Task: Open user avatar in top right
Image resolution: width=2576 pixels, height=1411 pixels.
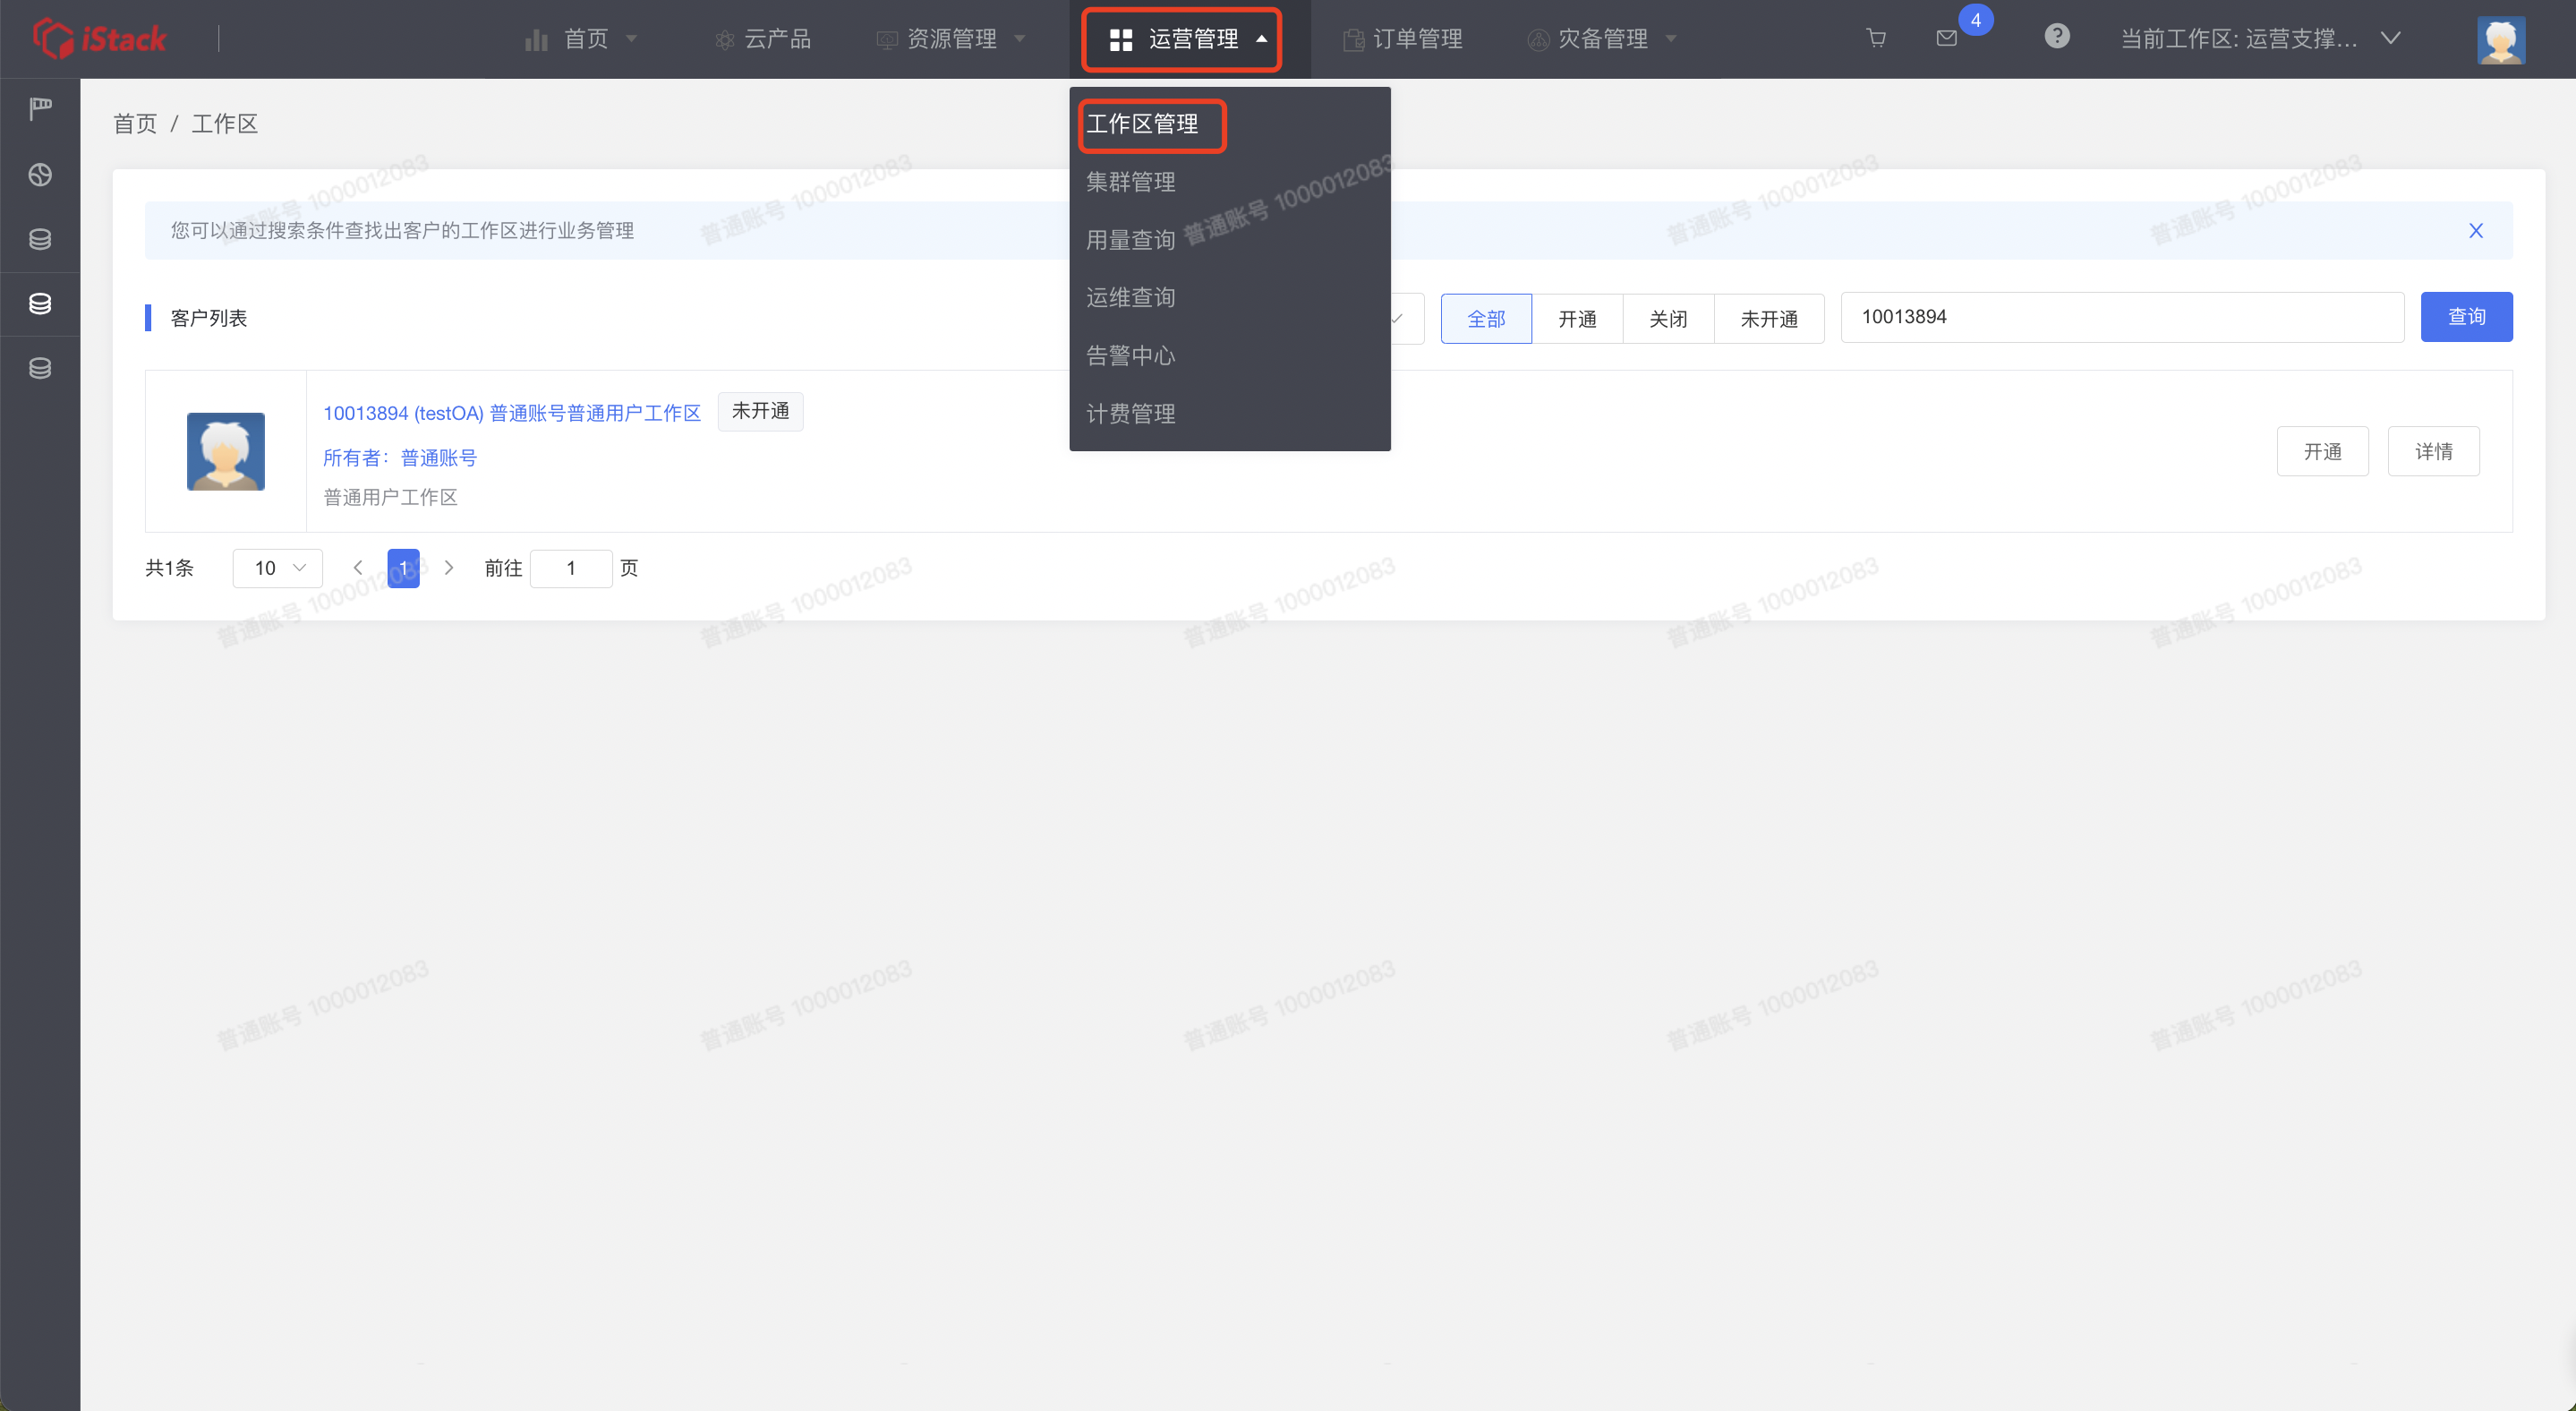Action: point(2500,40)
